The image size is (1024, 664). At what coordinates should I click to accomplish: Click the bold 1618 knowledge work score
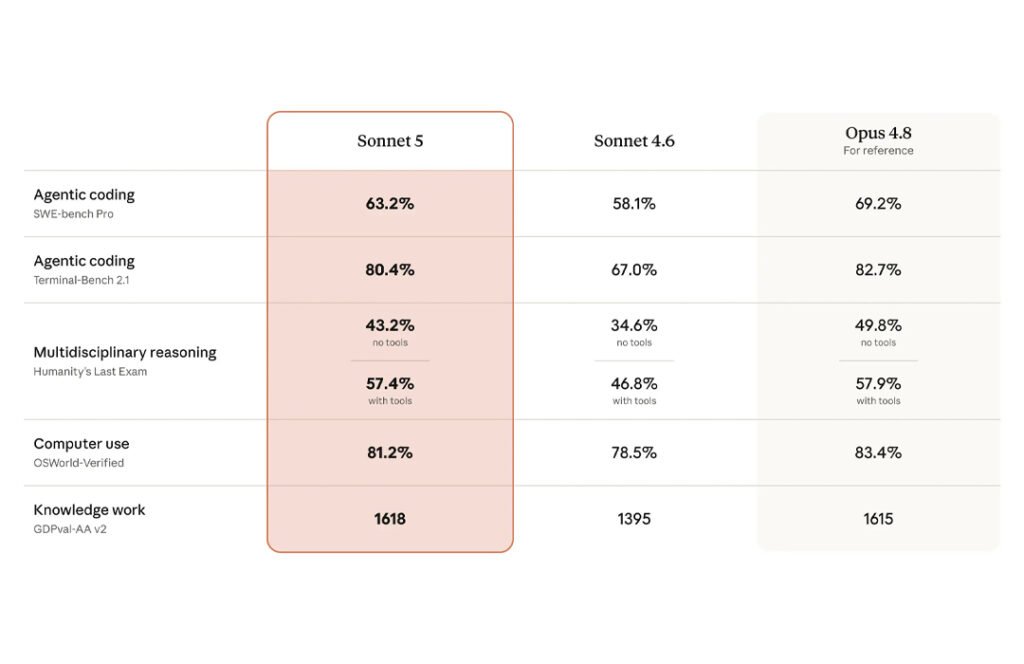click(x=390, y=519)
